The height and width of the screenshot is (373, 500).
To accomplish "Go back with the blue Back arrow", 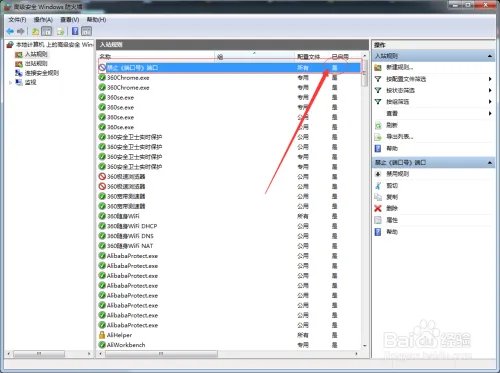I will (x=10, y=32).
